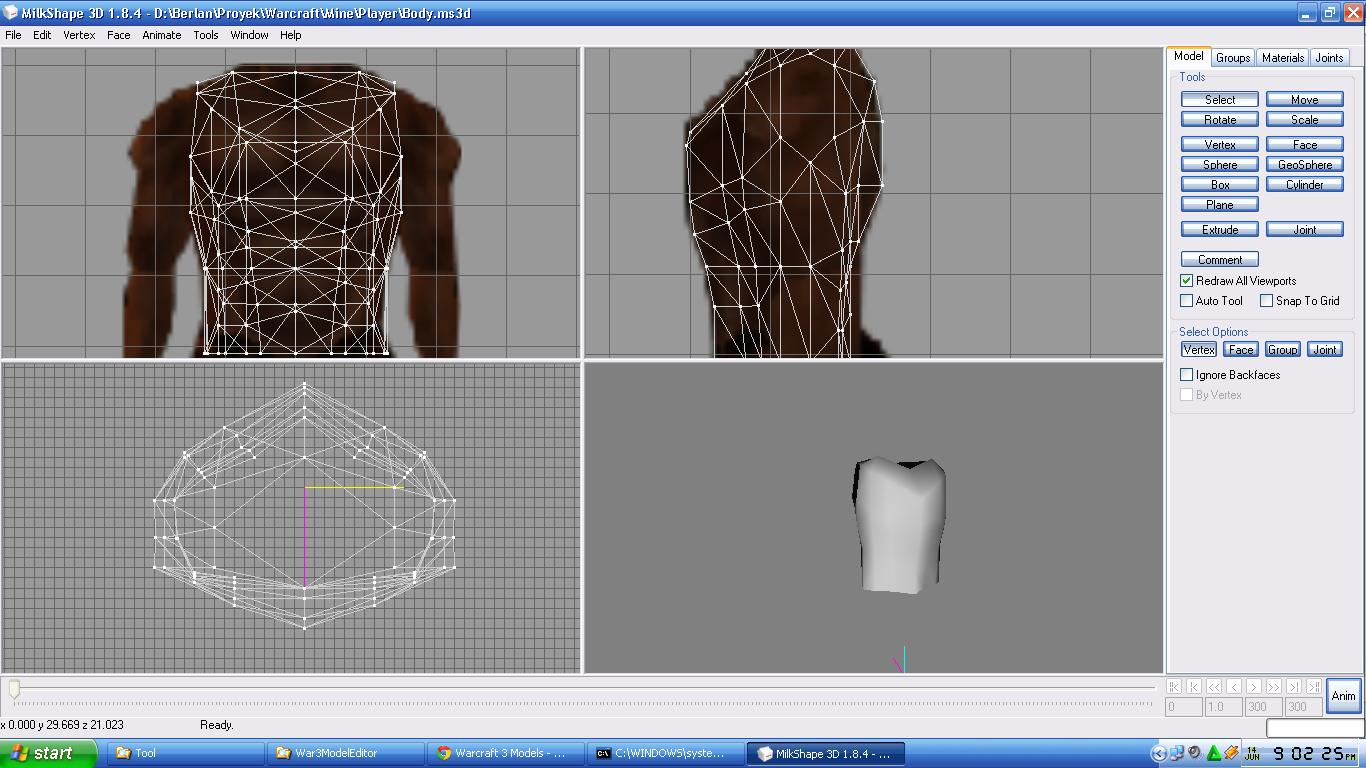This screenshot has width=1366, height=768.
Task: Enable the Auto Tool checkbox
Action: click(1187, 301)
